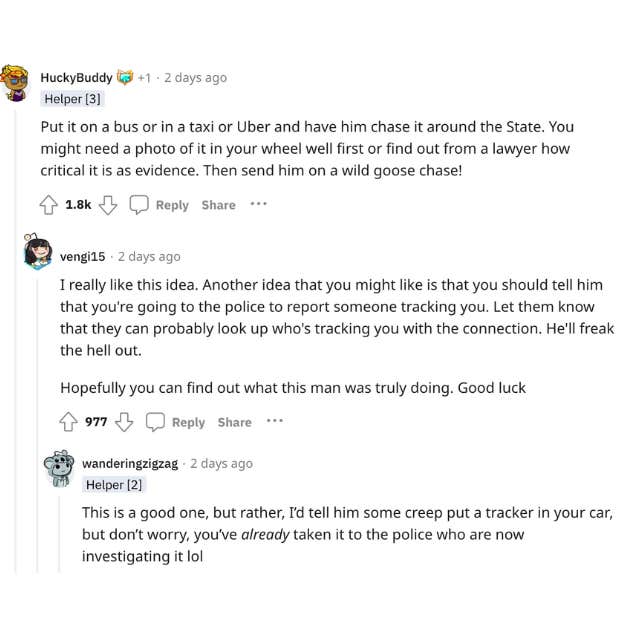Click vengi15's avatar image
Screen dimensions: 620x620
[38, 252]
